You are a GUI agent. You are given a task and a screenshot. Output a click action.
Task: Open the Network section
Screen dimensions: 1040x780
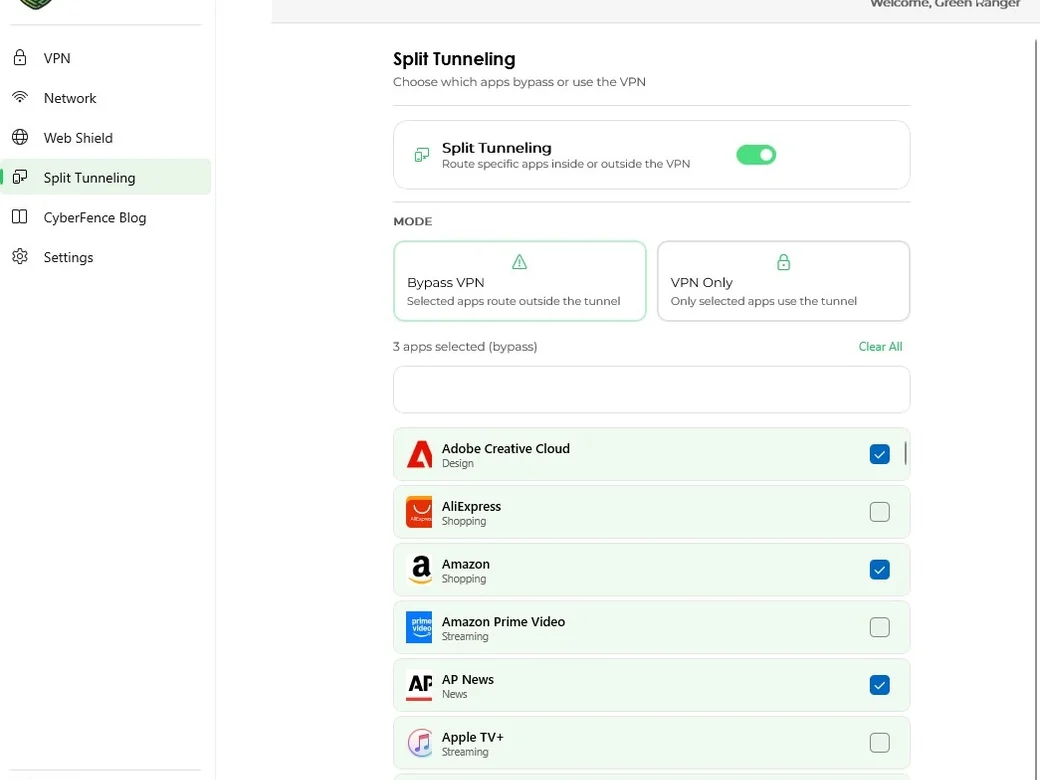pos(106,98)
